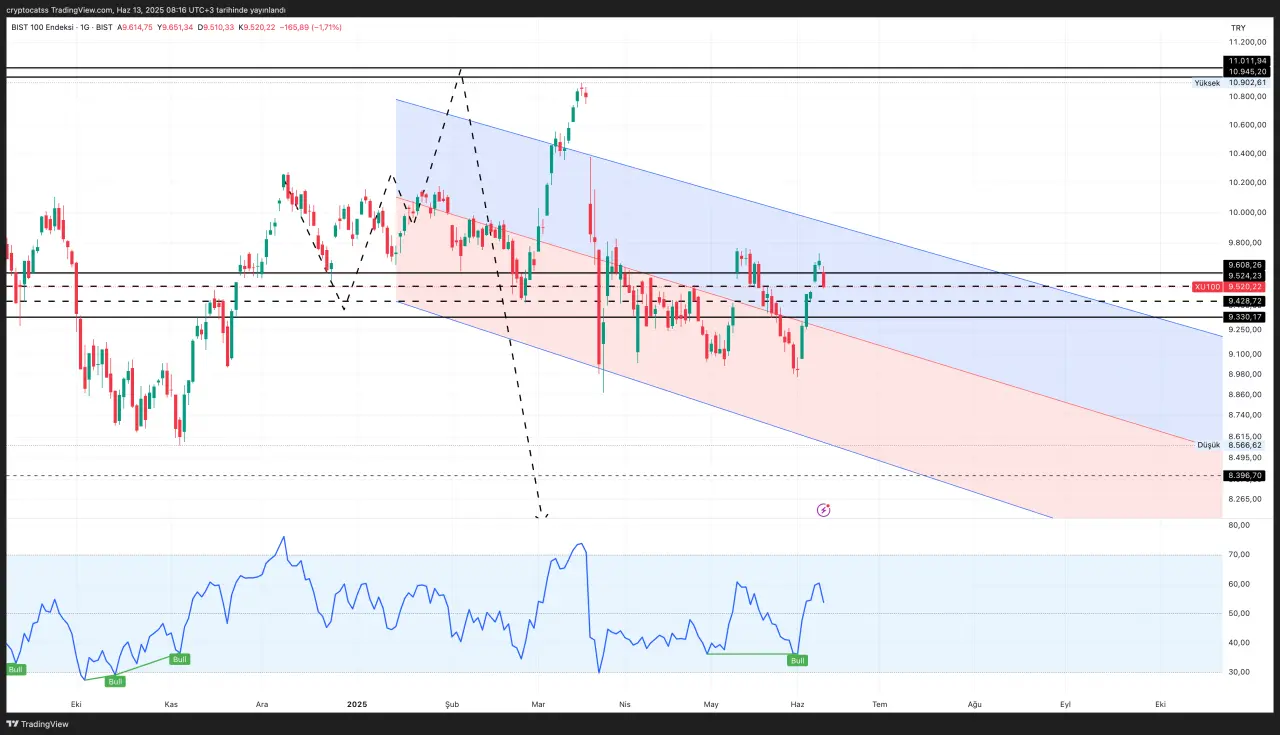Click the '8.495,00' price axis value
The width and height of the screenshot is (1280, 735).
pyautogui.click(x=1246, y=457)
